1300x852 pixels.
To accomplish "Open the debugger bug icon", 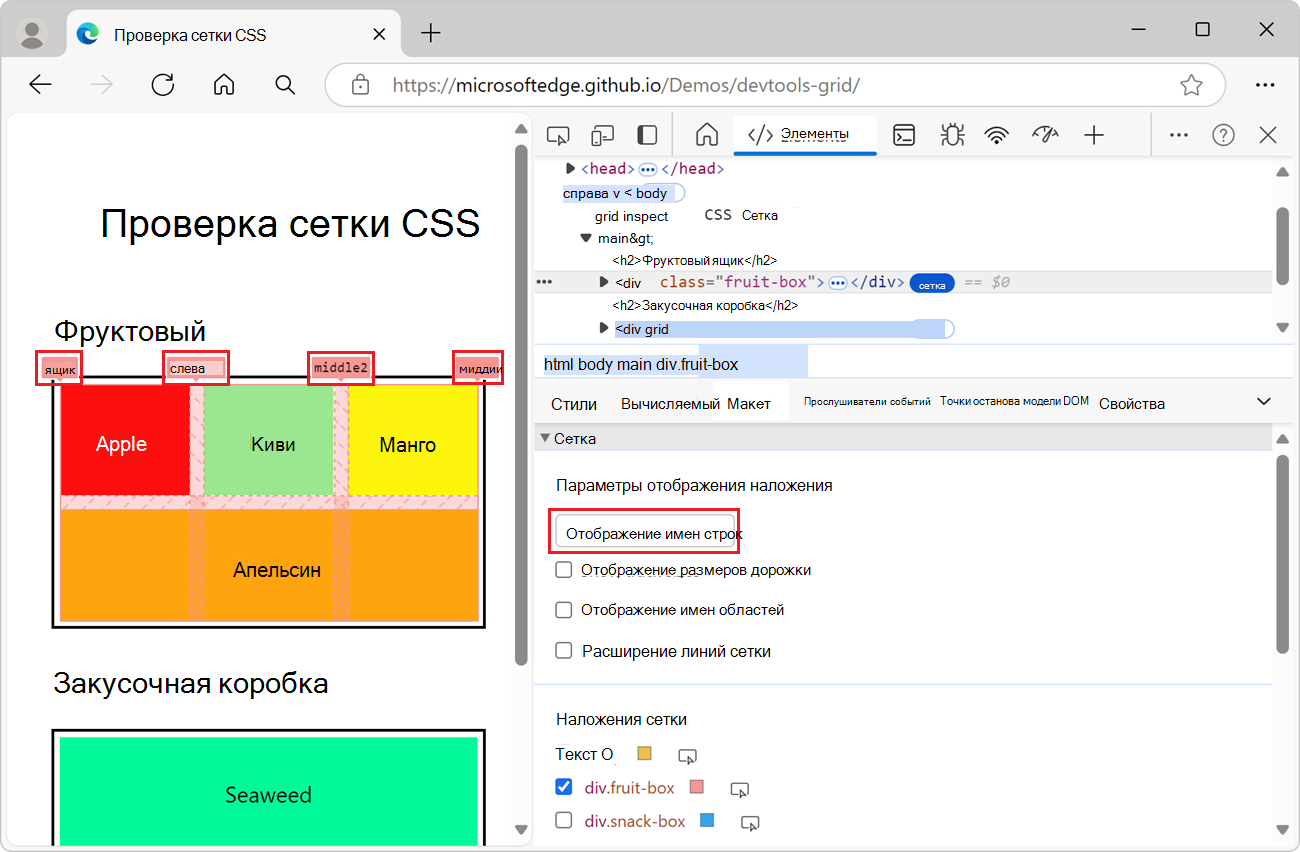I will click(x=951, y=134).
